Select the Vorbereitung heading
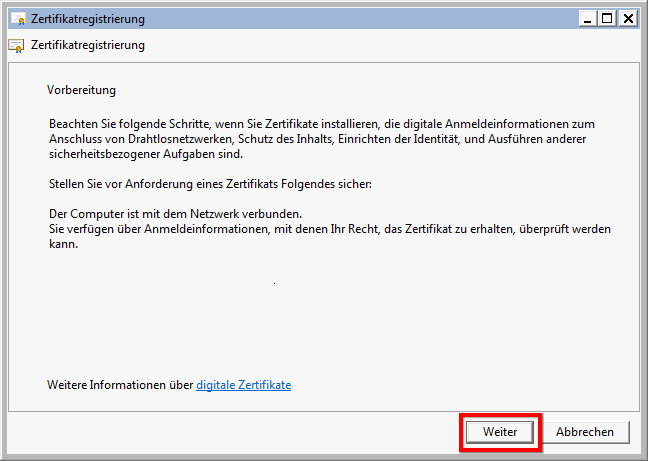 [x=82, y=90]
